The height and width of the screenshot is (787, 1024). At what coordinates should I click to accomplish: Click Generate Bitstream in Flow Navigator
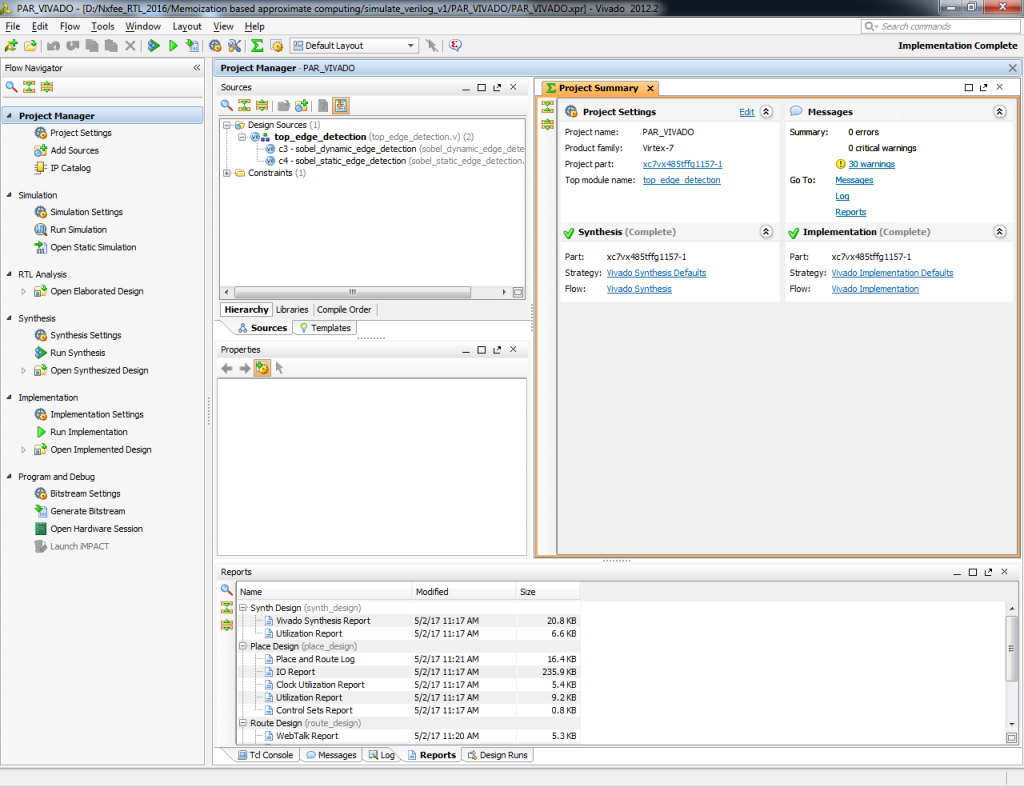click(x=88, y=511)
